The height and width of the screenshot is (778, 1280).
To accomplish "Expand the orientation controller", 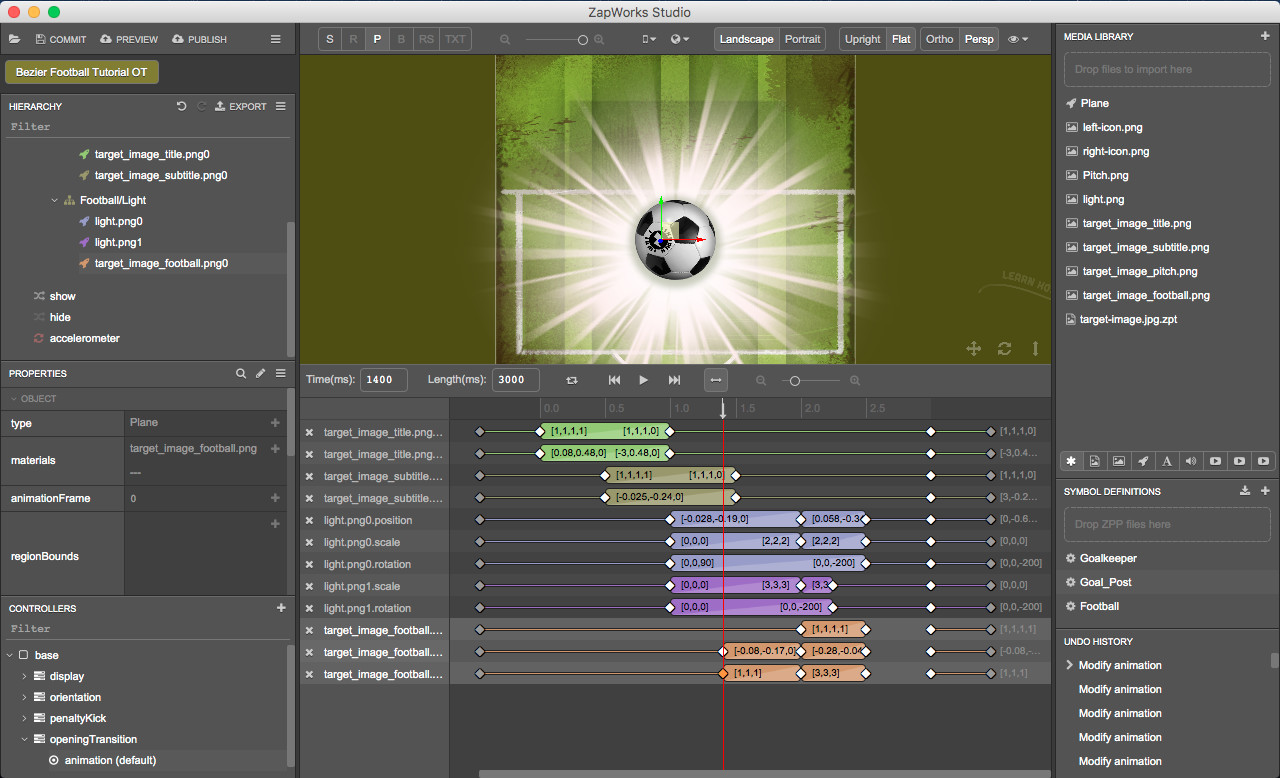I will [x=24, y=697].
